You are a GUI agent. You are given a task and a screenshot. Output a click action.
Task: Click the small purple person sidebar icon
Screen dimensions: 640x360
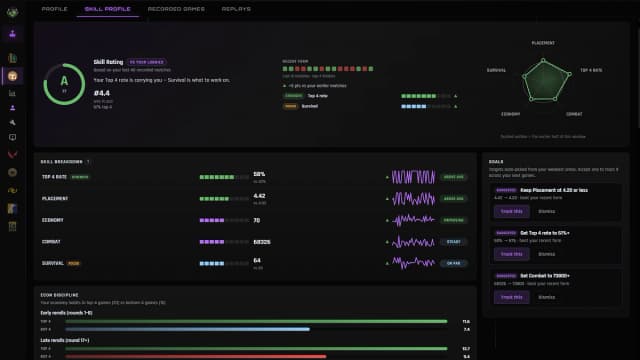[13, 108]
